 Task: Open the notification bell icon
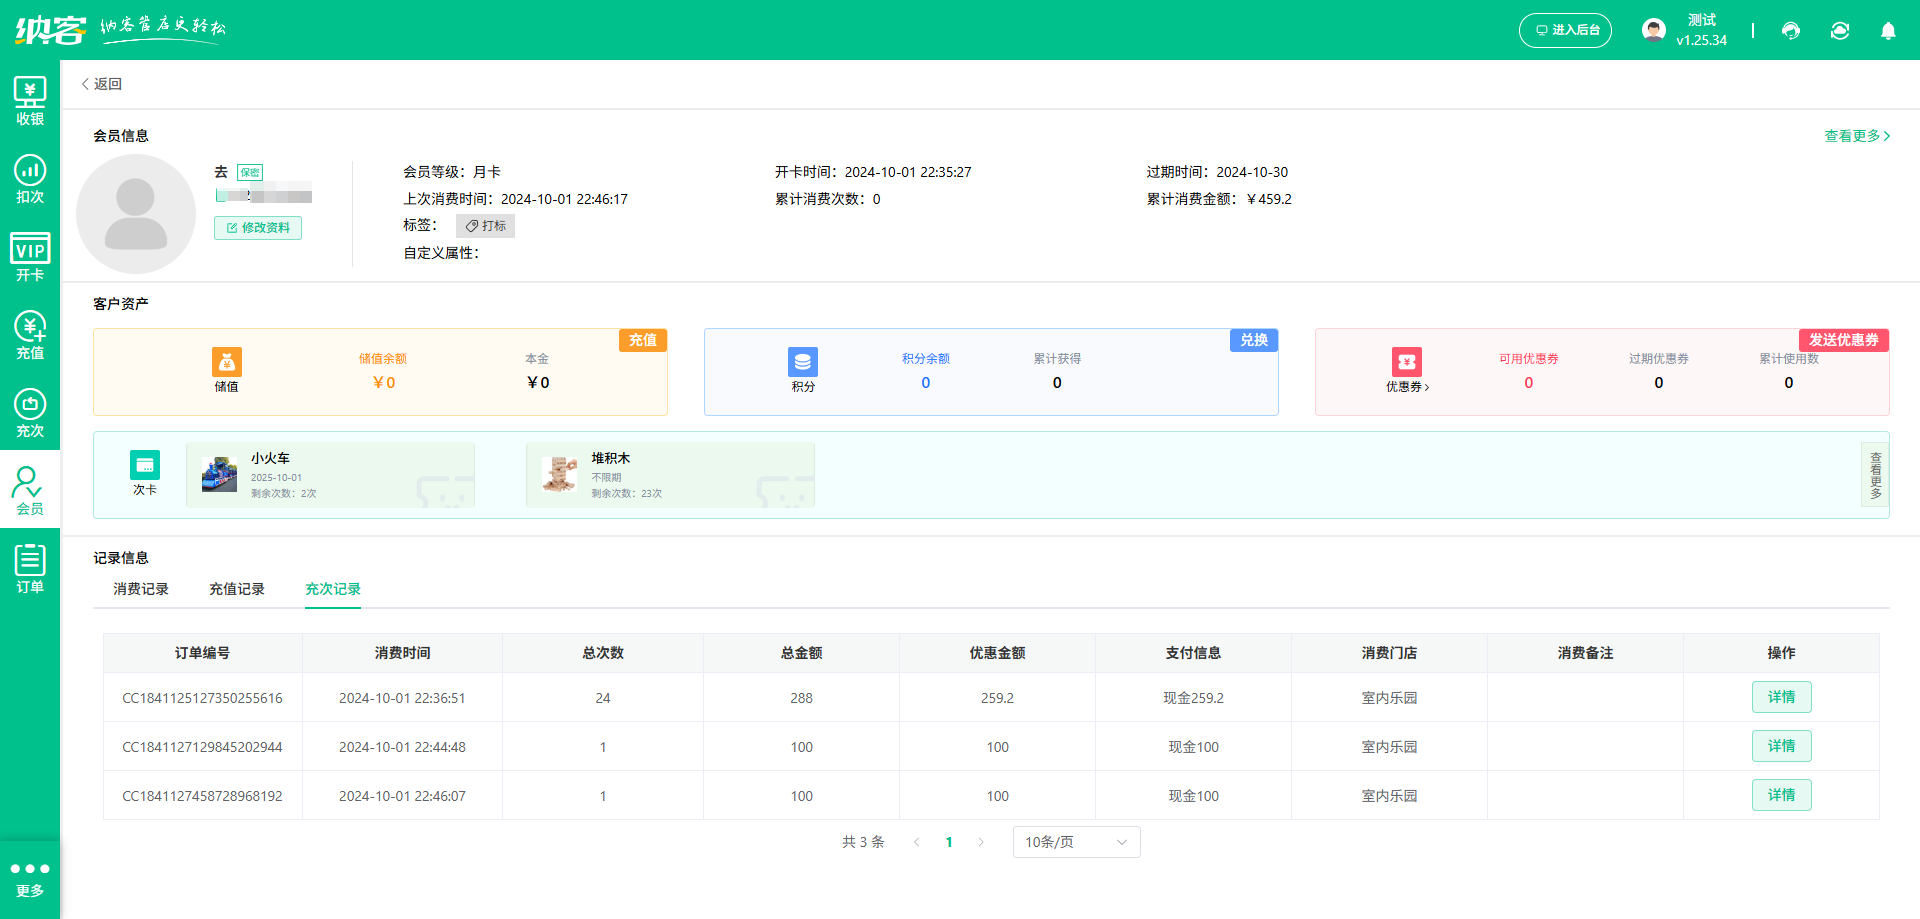1888,31
